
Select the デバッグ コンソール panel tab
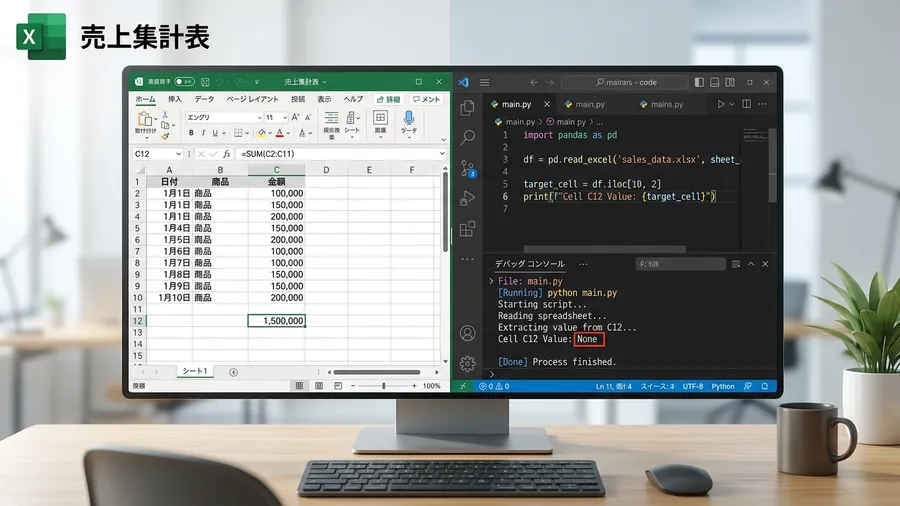point(530,264)
